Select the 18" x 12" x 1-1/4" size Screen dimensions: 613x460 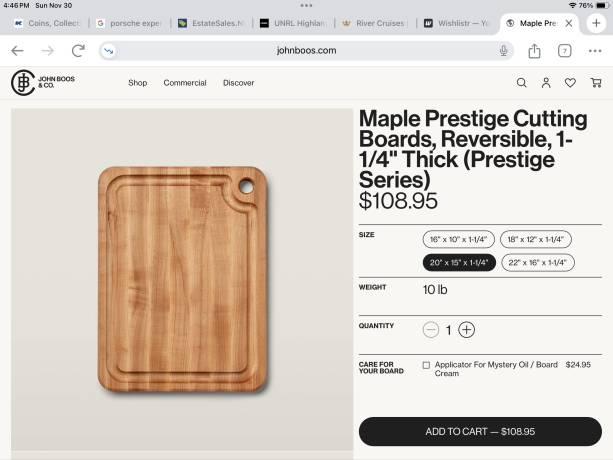point(535,240)
